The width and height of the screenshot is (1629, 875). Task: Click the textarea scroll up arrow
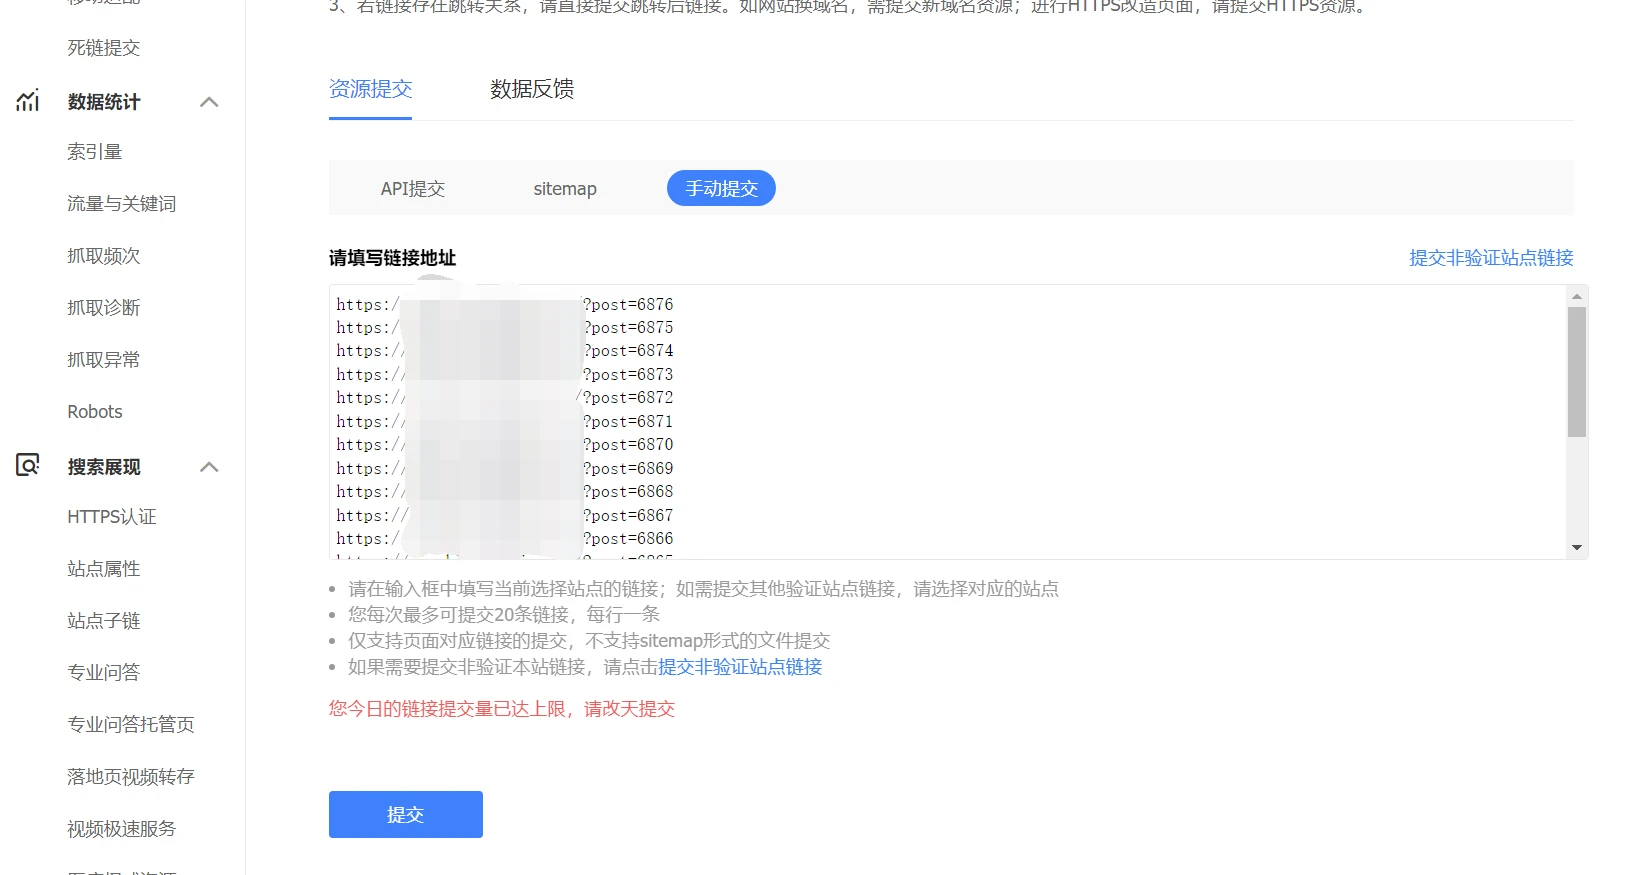(x=1577, y=296)
